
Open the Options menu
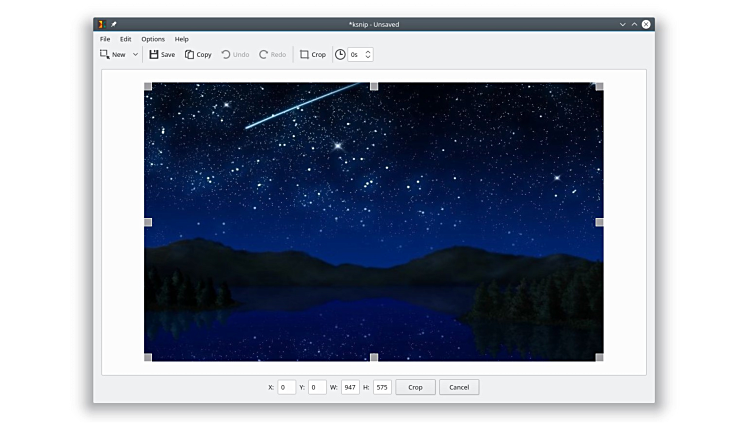pyautogui.click(x=153, y=39)
